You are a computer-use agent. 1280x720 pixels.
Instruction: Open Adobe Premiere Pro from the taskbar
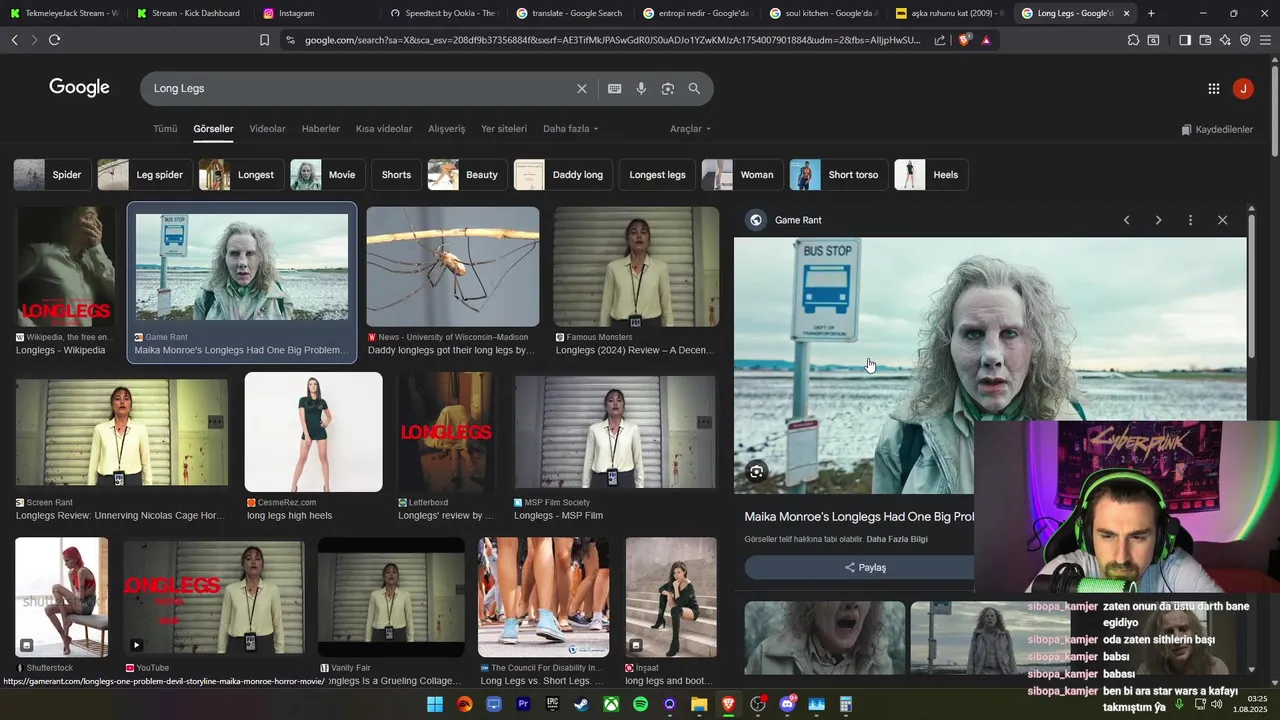[523, 704]
